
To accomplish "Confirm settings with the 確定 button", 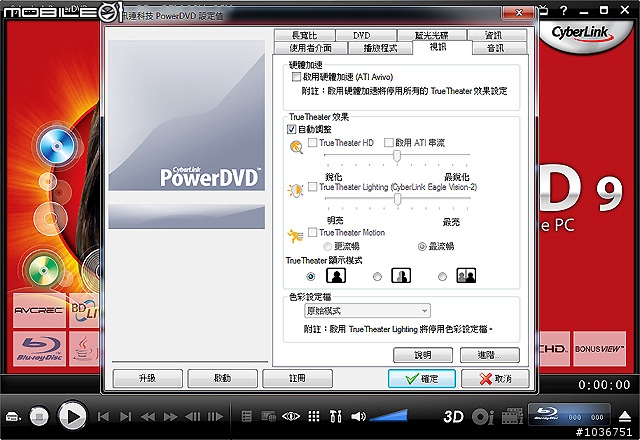I will point(422,379).
